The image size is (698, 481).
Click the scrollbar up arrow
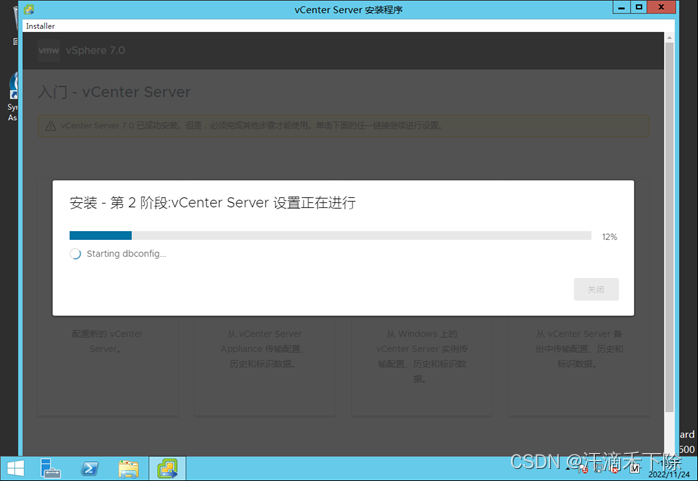pos(669,38)
